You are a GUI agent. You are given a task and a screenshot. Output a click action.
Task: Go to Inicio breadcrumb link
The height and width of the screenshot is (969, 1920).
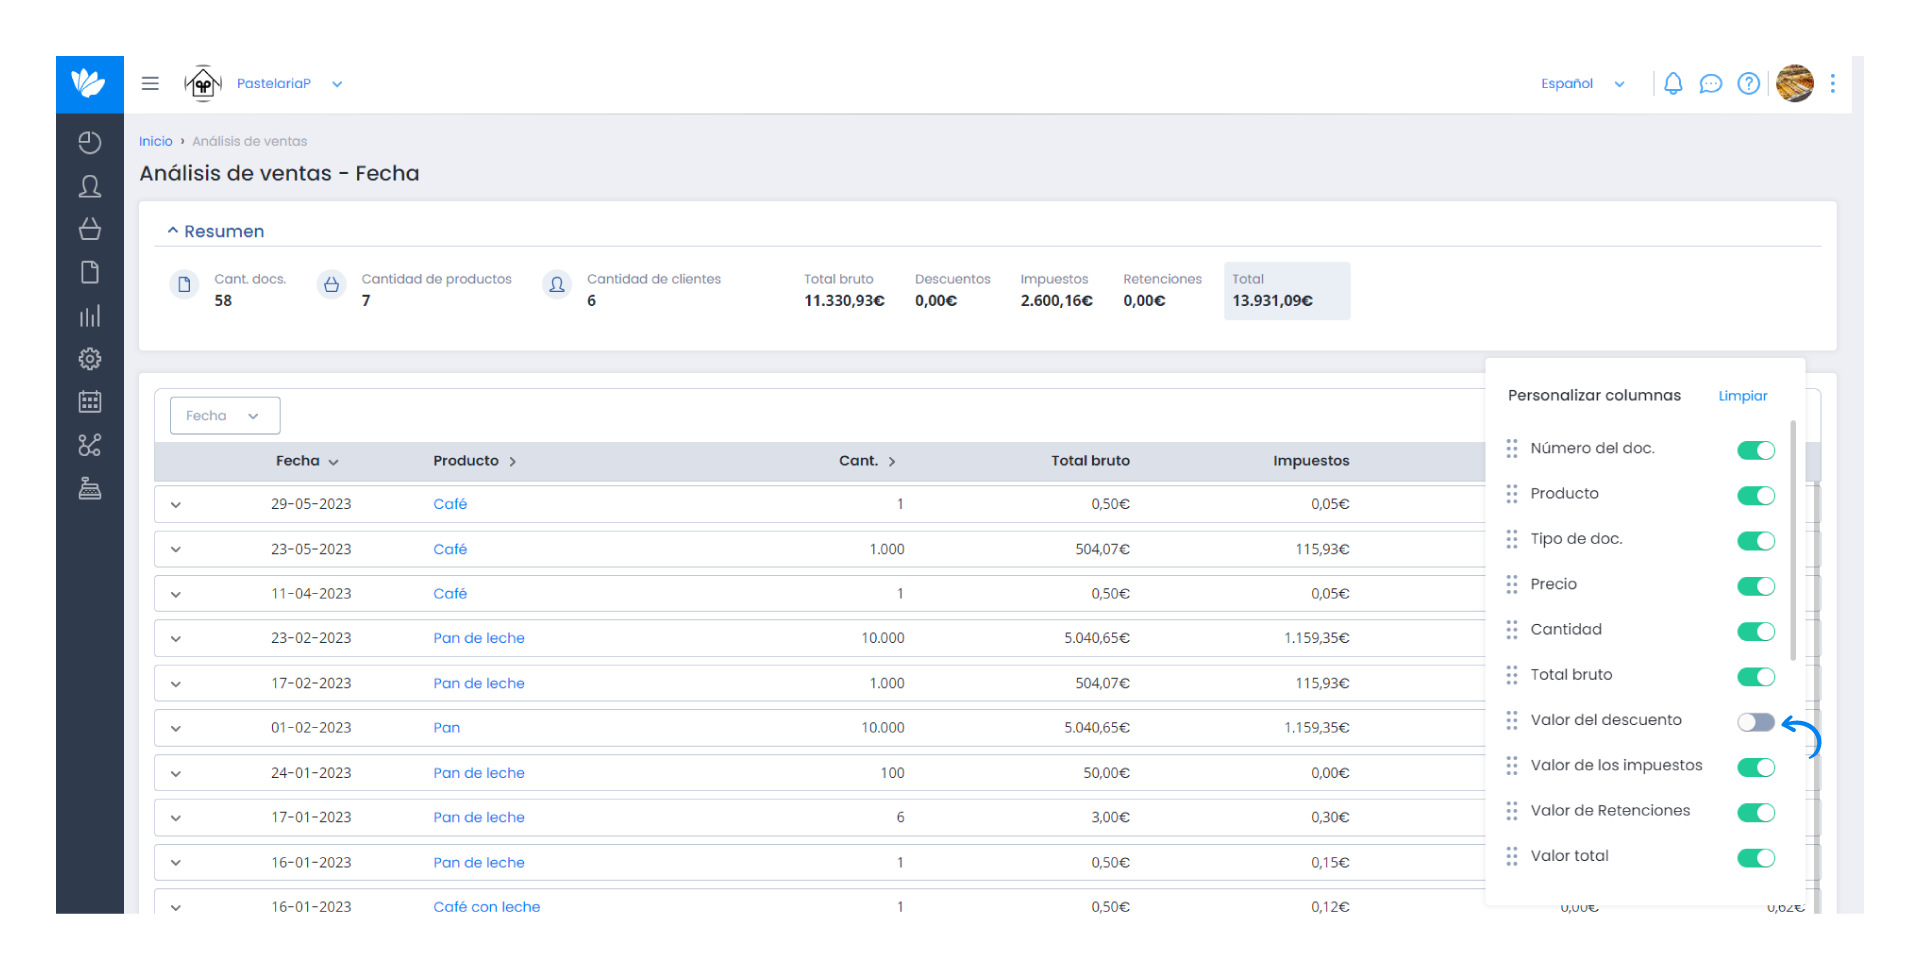[x=156, y=141]
